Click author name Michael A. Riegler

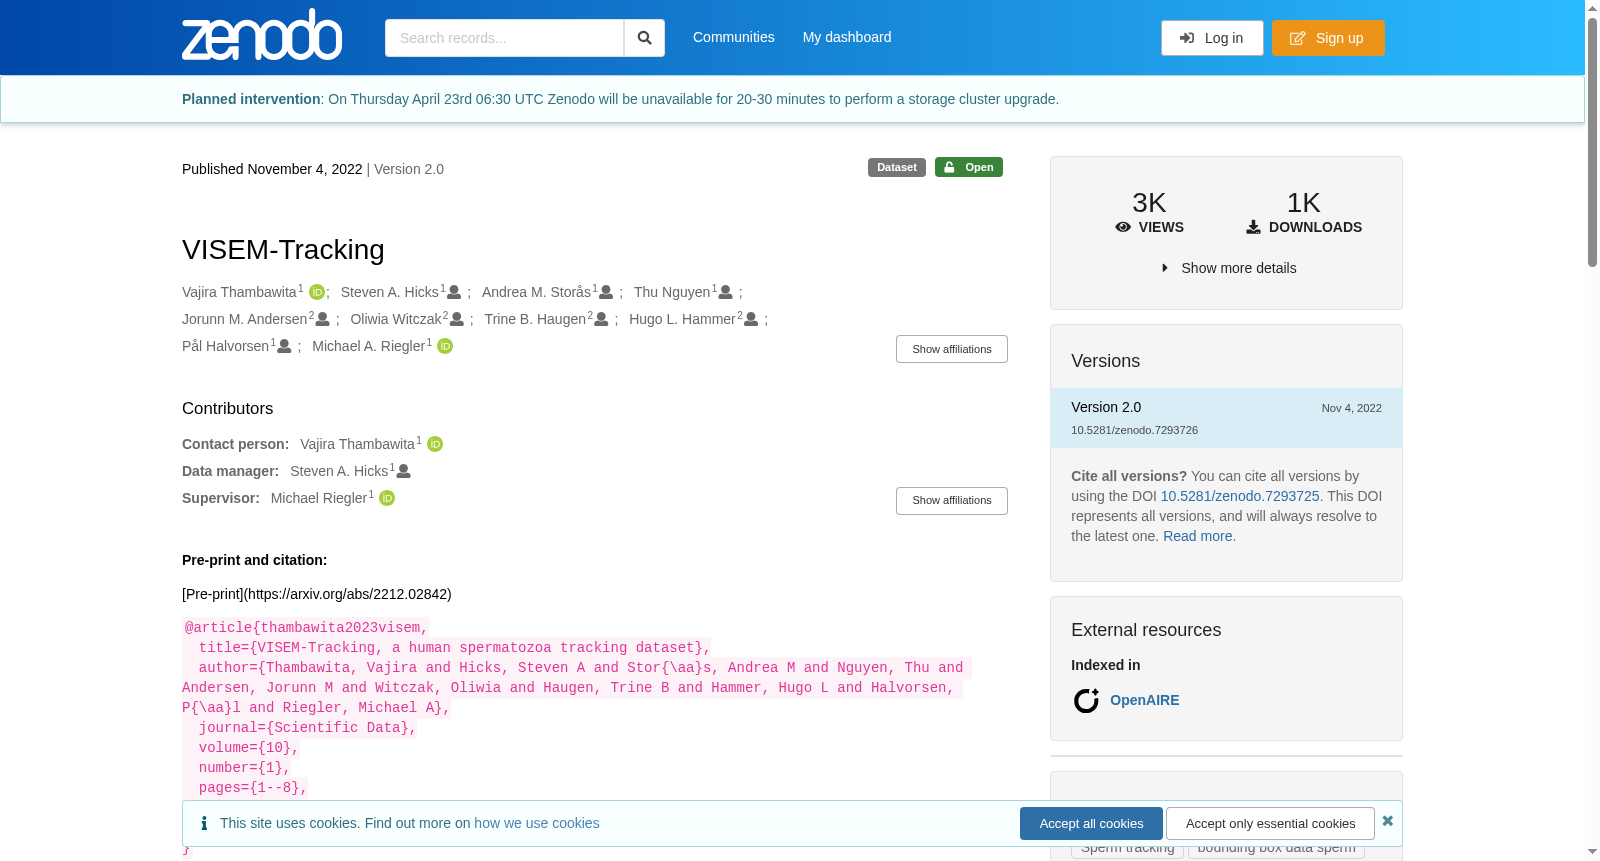(x=369, y=346)
